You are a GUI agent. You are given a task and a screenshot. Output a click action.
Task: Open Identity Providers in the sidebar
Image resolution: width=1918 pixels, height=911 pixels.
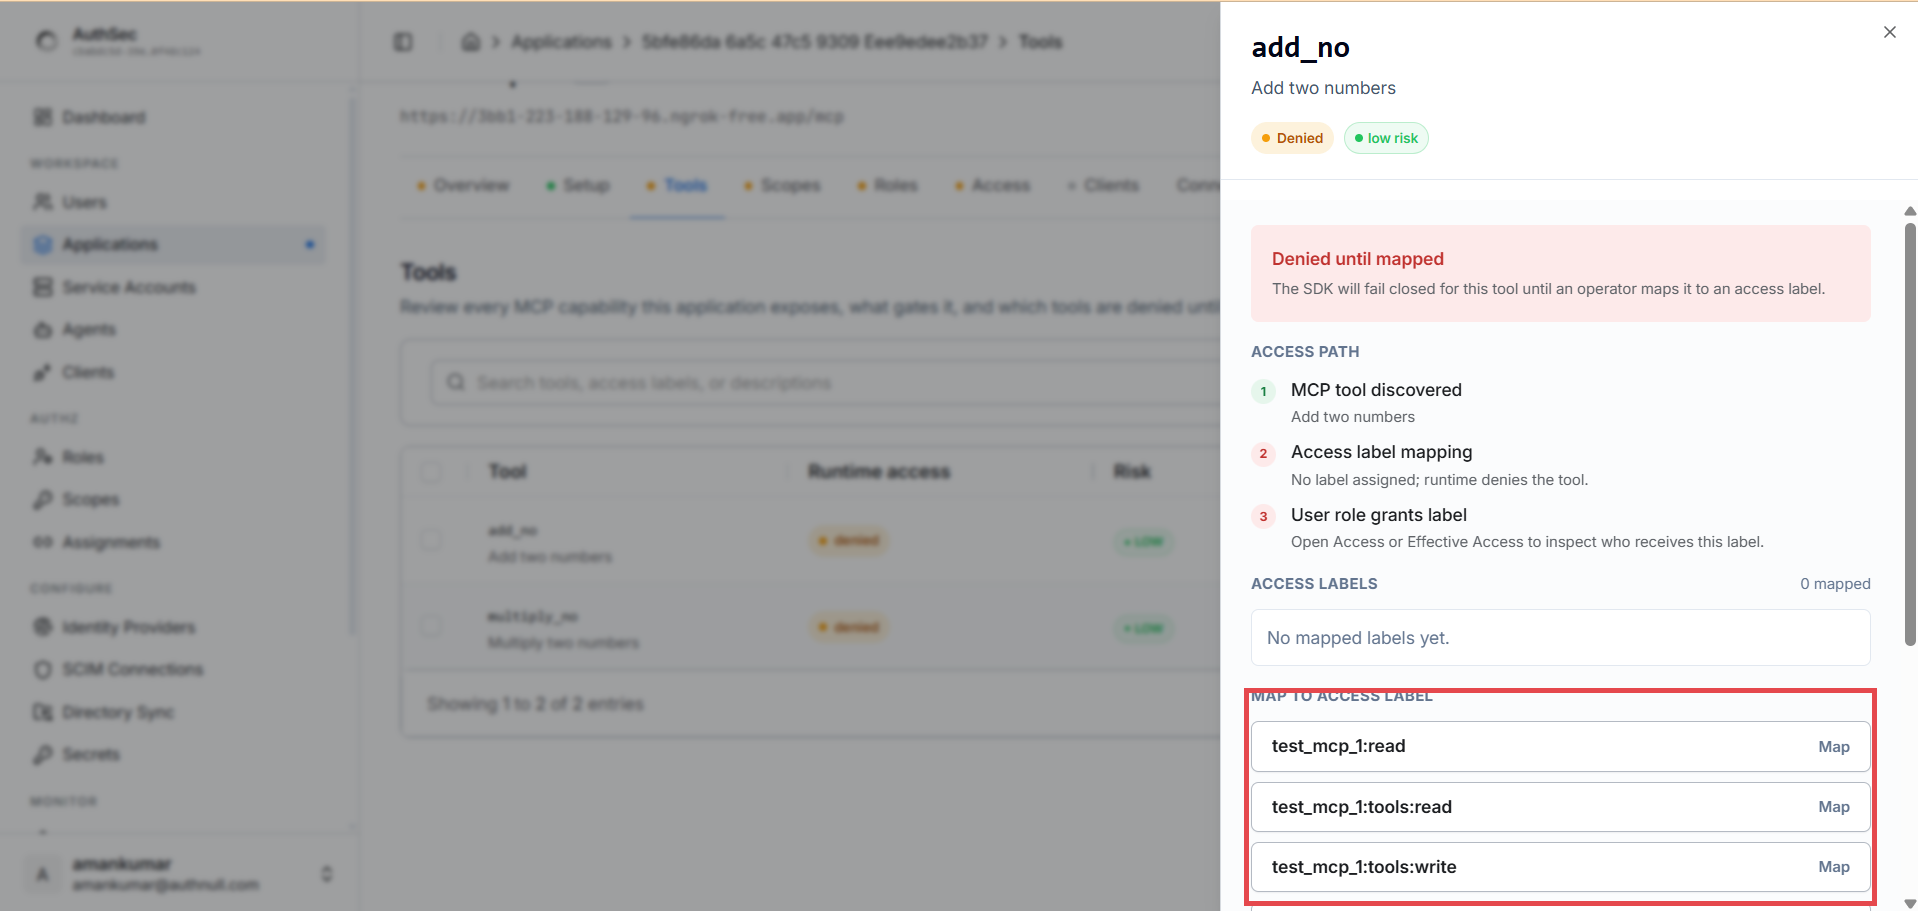[114, 627]
